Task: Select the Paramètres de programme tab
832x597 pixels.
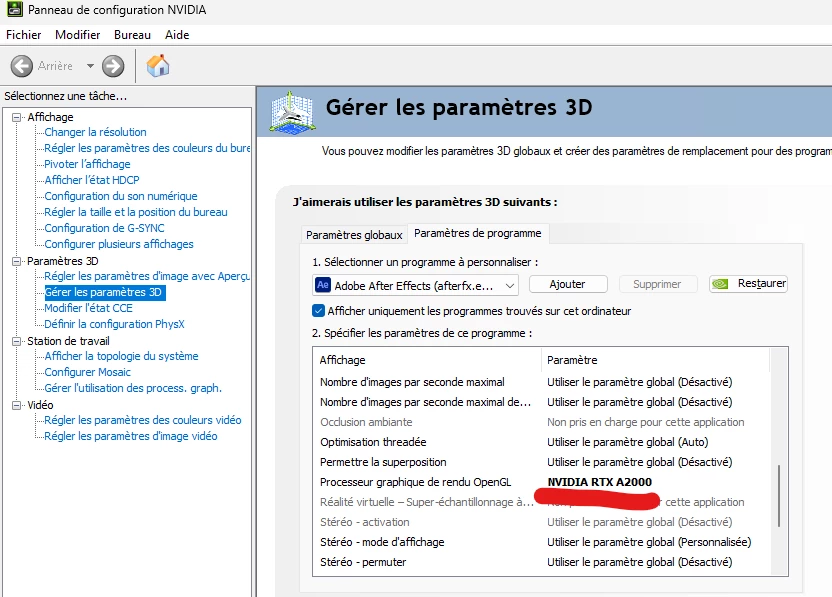Action: 478,233
